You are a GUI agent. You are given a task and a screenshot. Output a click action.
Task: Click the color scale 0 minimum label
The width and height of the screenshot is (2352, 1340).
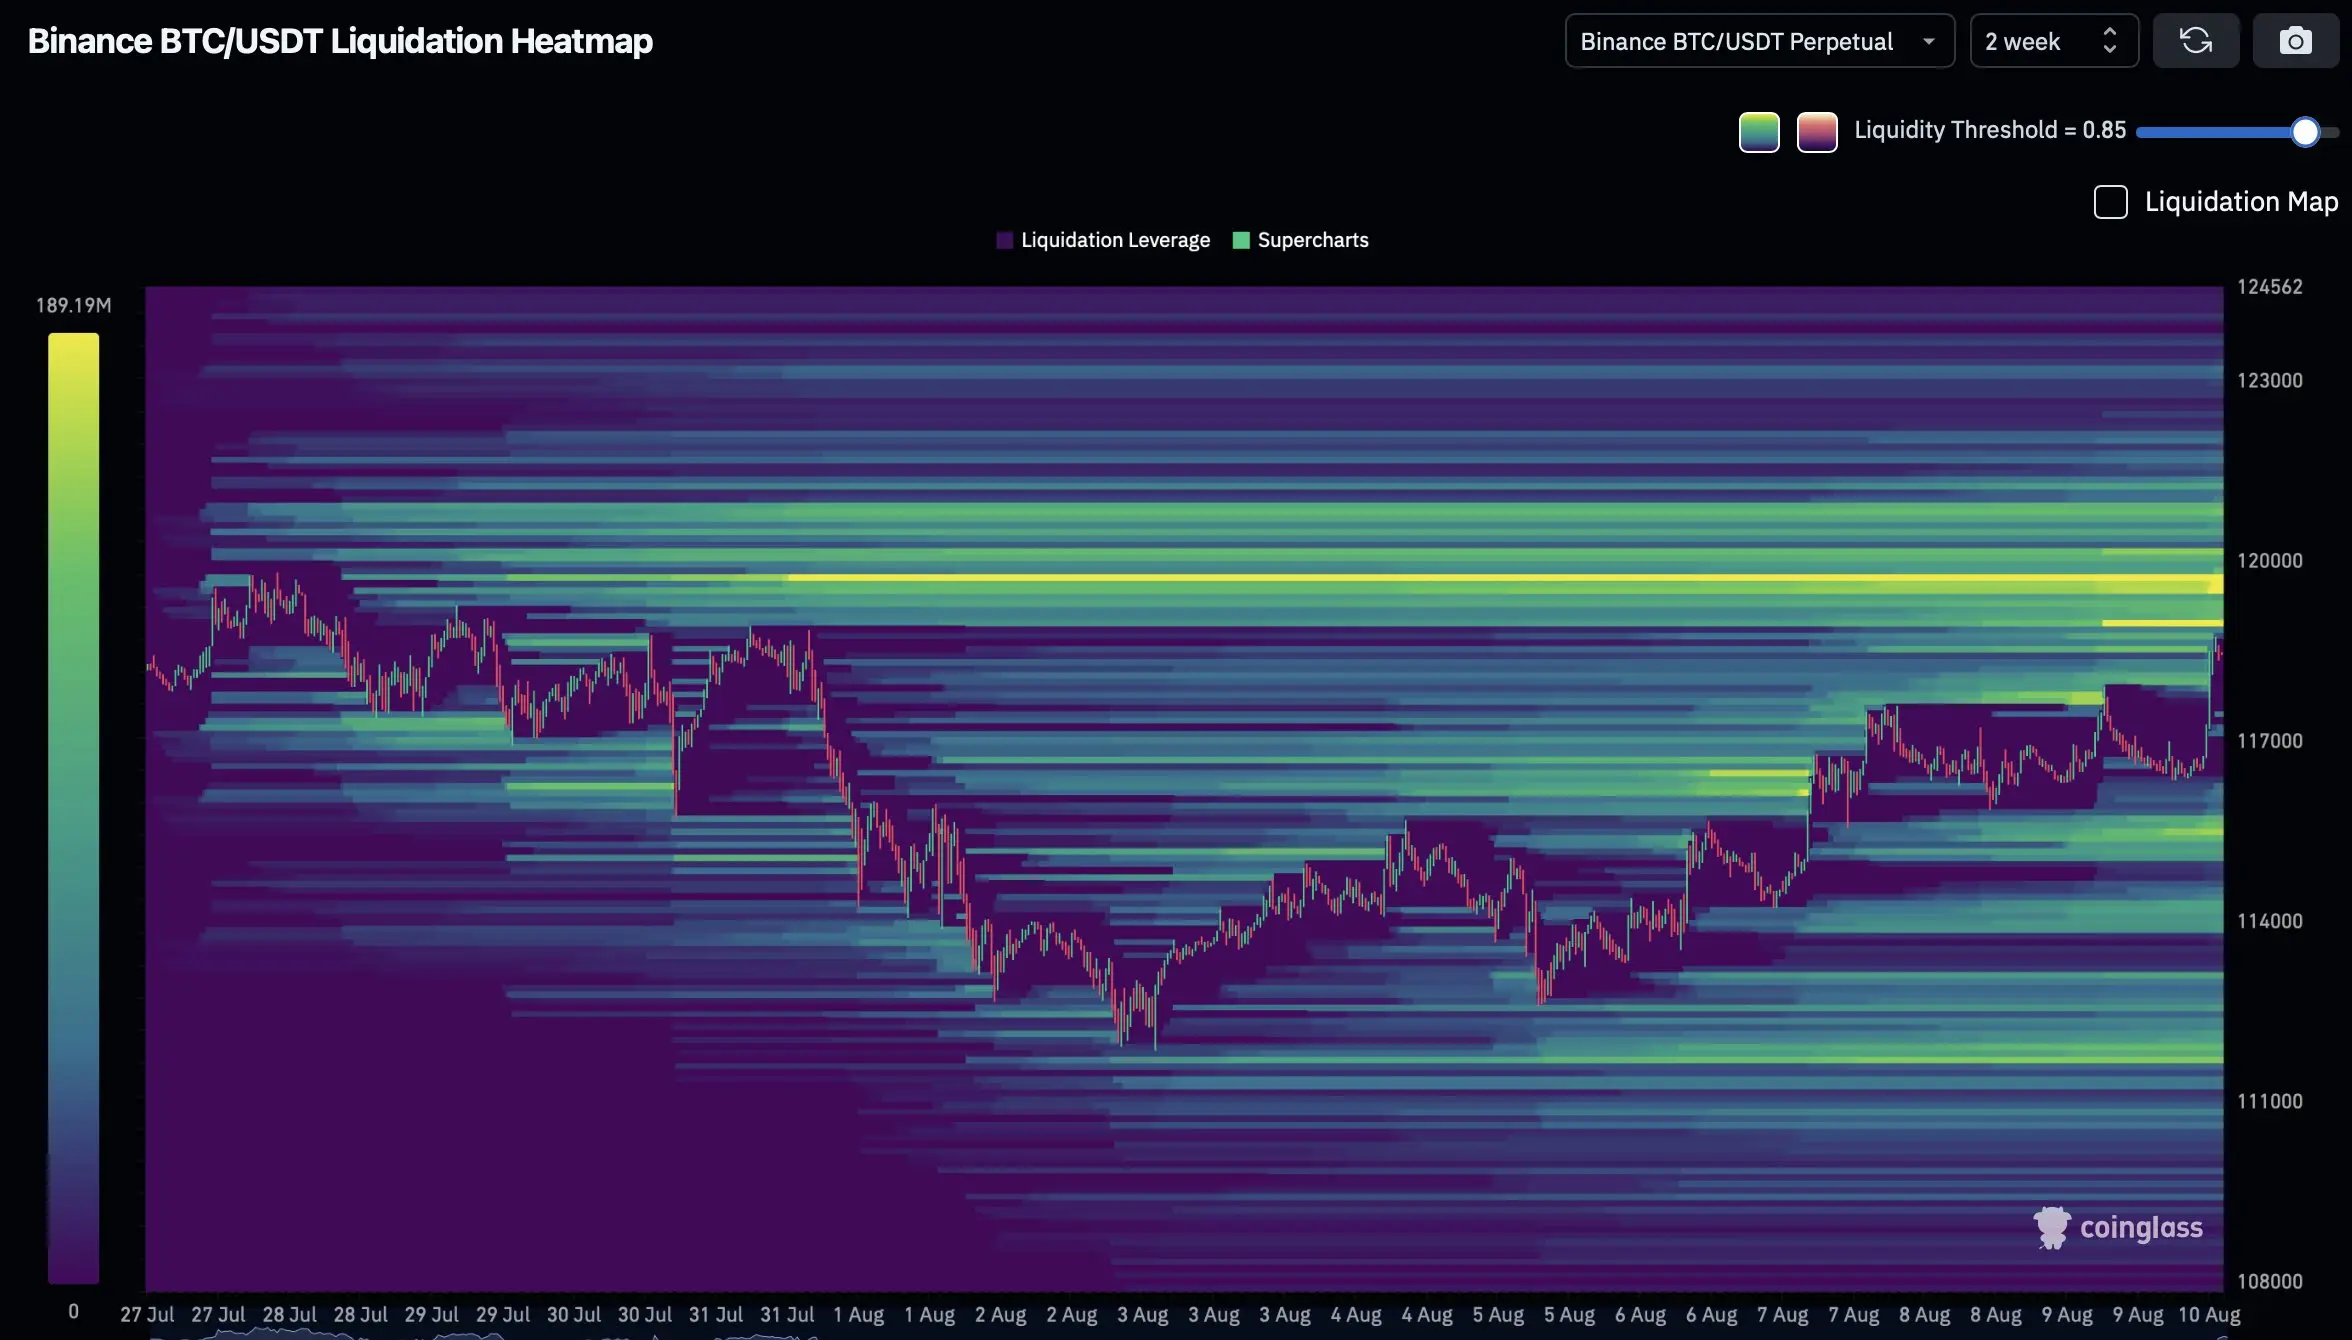tap(73, 1311)
